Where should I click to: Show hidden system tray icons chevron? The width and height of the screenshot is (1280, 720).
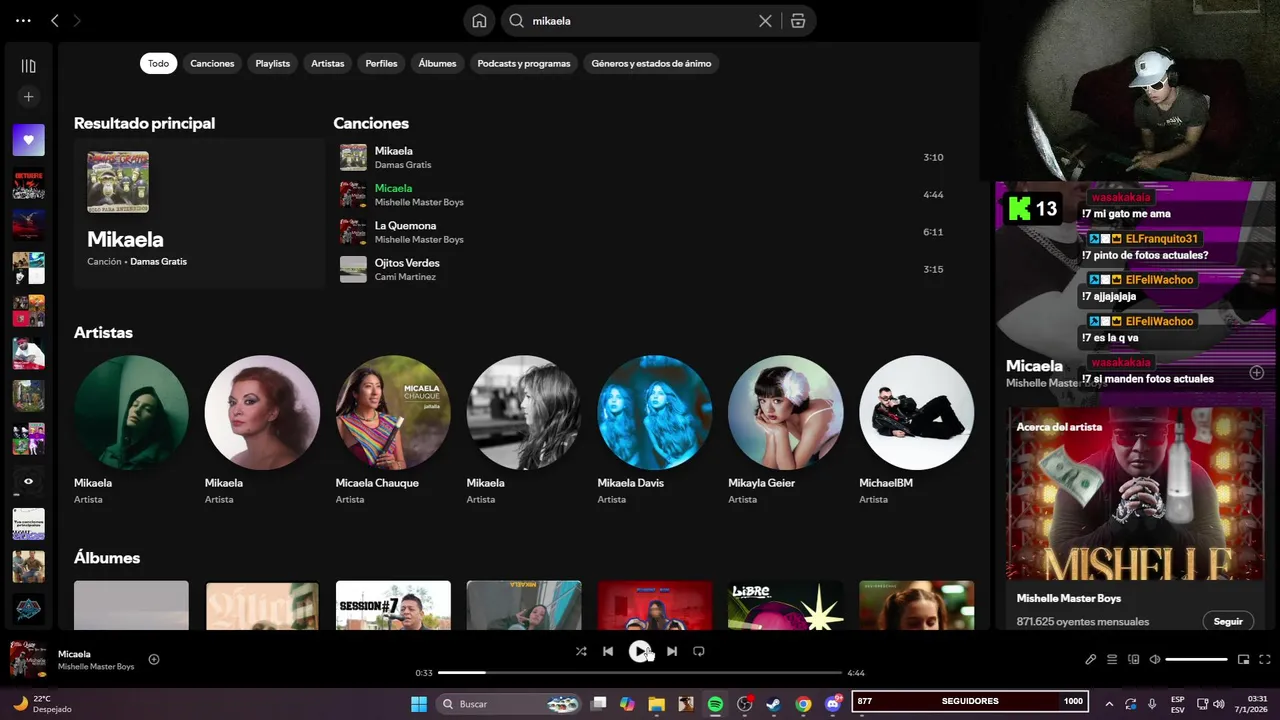click(x=1109, y=704)
